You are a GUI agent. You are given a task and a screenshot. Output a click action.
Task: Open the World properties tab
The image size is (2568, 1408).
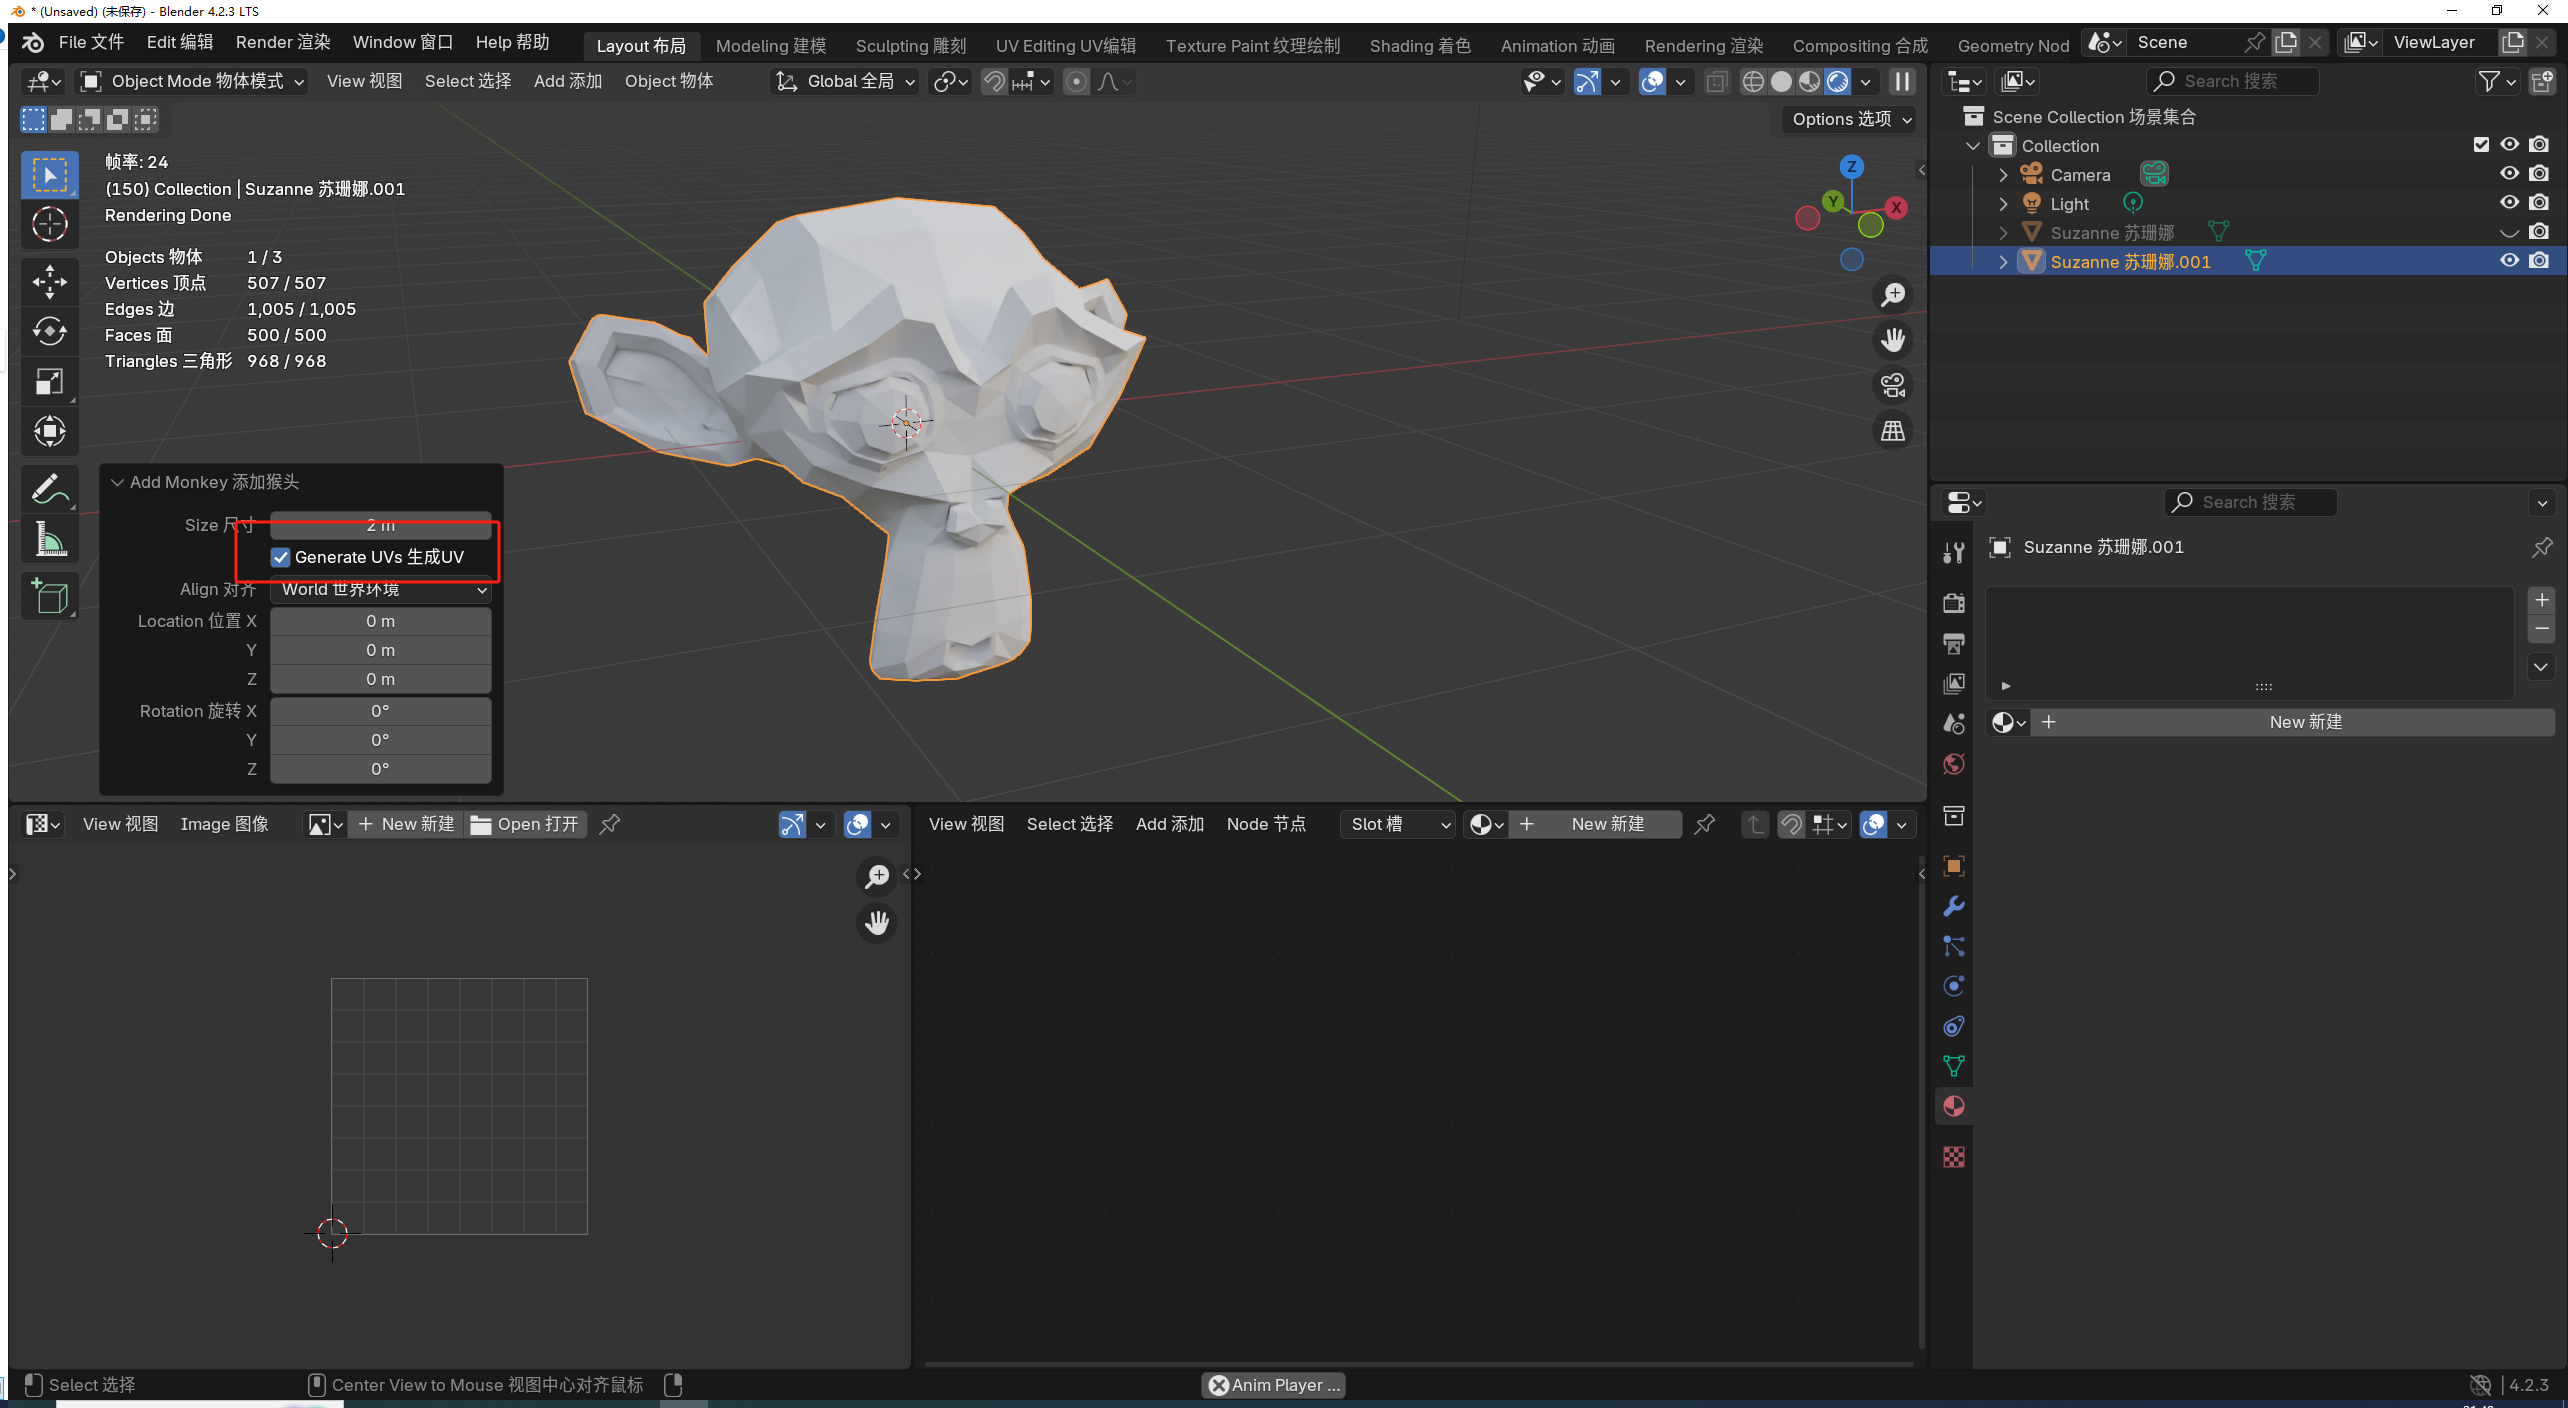click(x=1953, y=765)
